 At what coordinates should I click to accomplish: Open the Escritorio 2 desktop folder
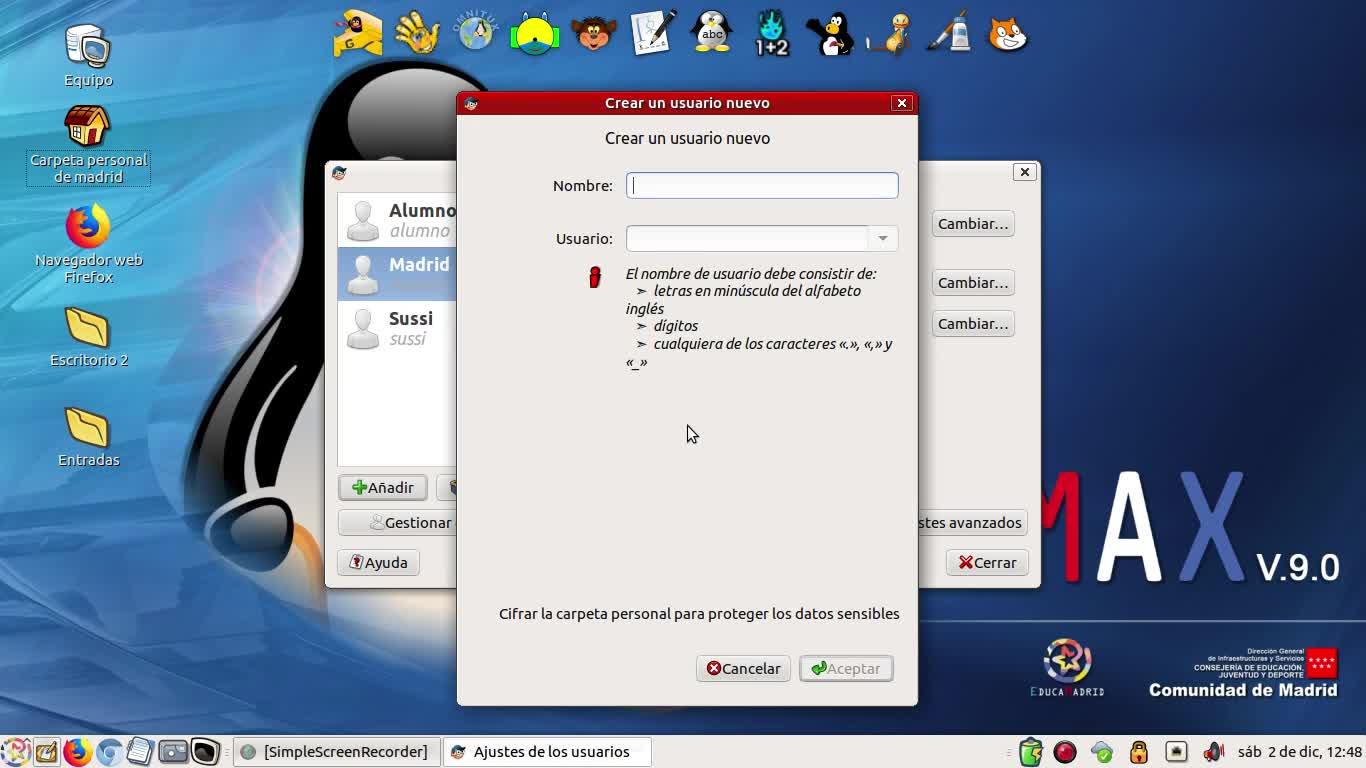pos(88,337)
